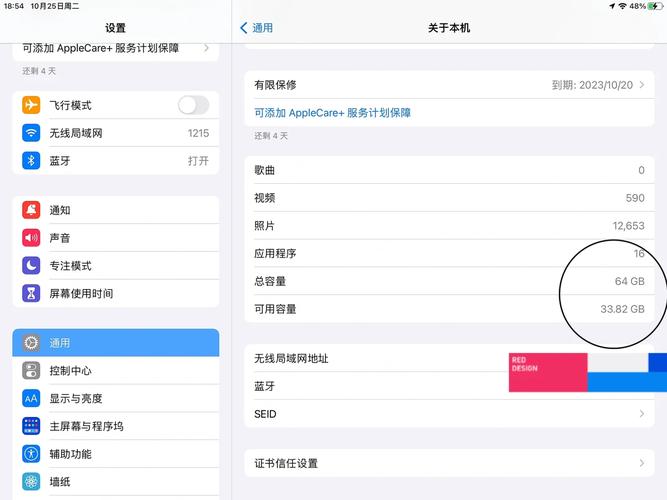This screenshot has width=667, height=500.
Task: Tap the 蓝牙 address row in About
Action: [x=449, y=386]
